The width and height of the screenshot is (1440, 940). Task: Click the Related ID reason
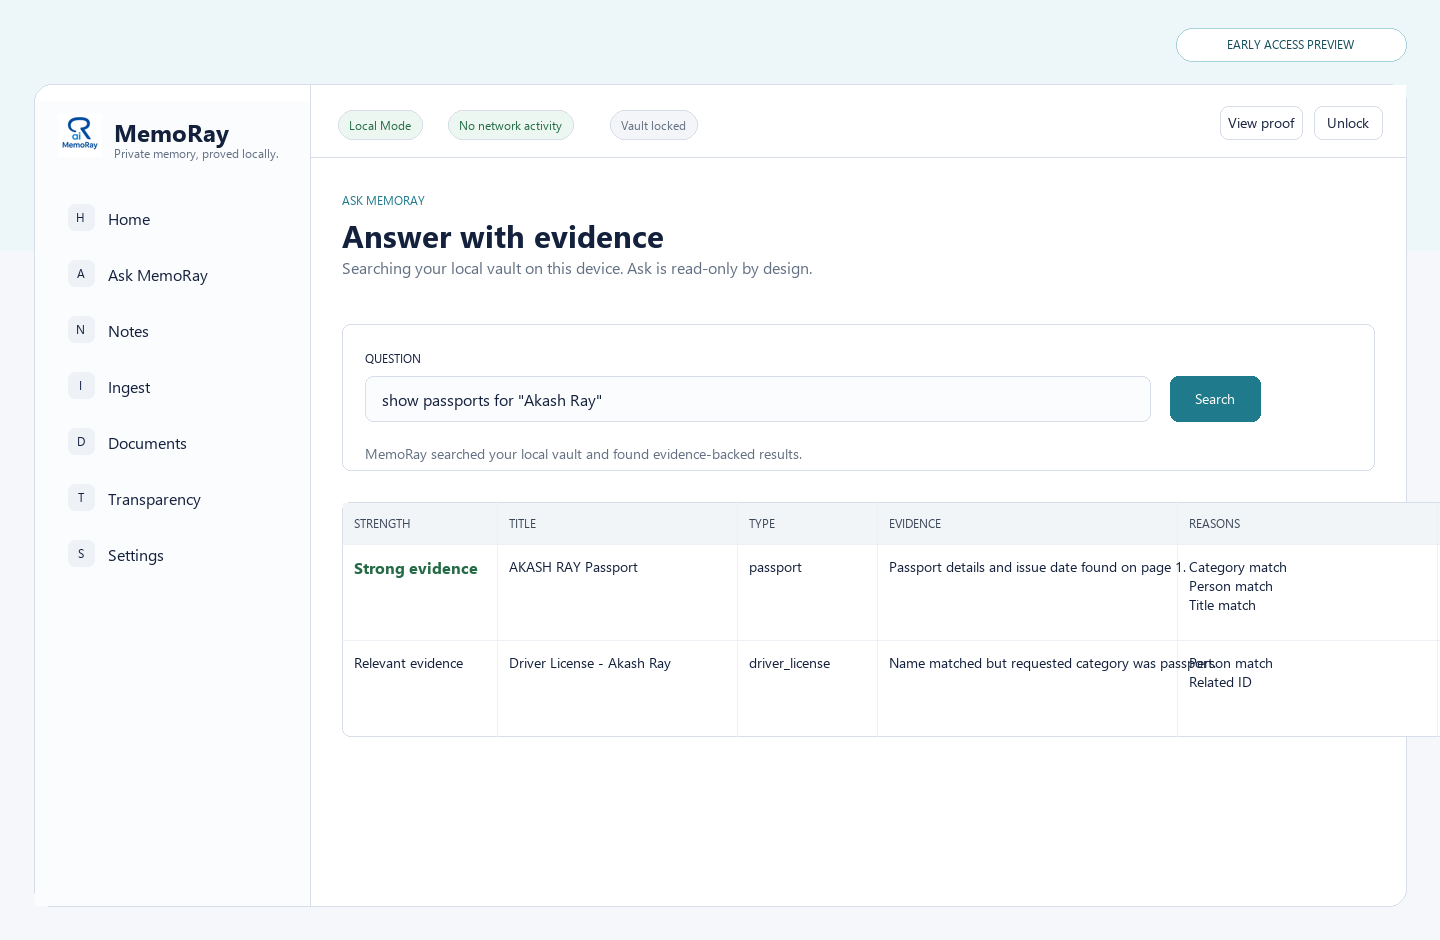(1220, 682)
